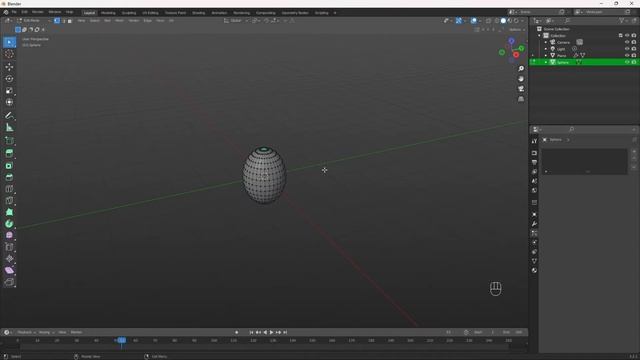Select the Scale tool
Screen dimensions: 640x360
(x=9, y=90)
